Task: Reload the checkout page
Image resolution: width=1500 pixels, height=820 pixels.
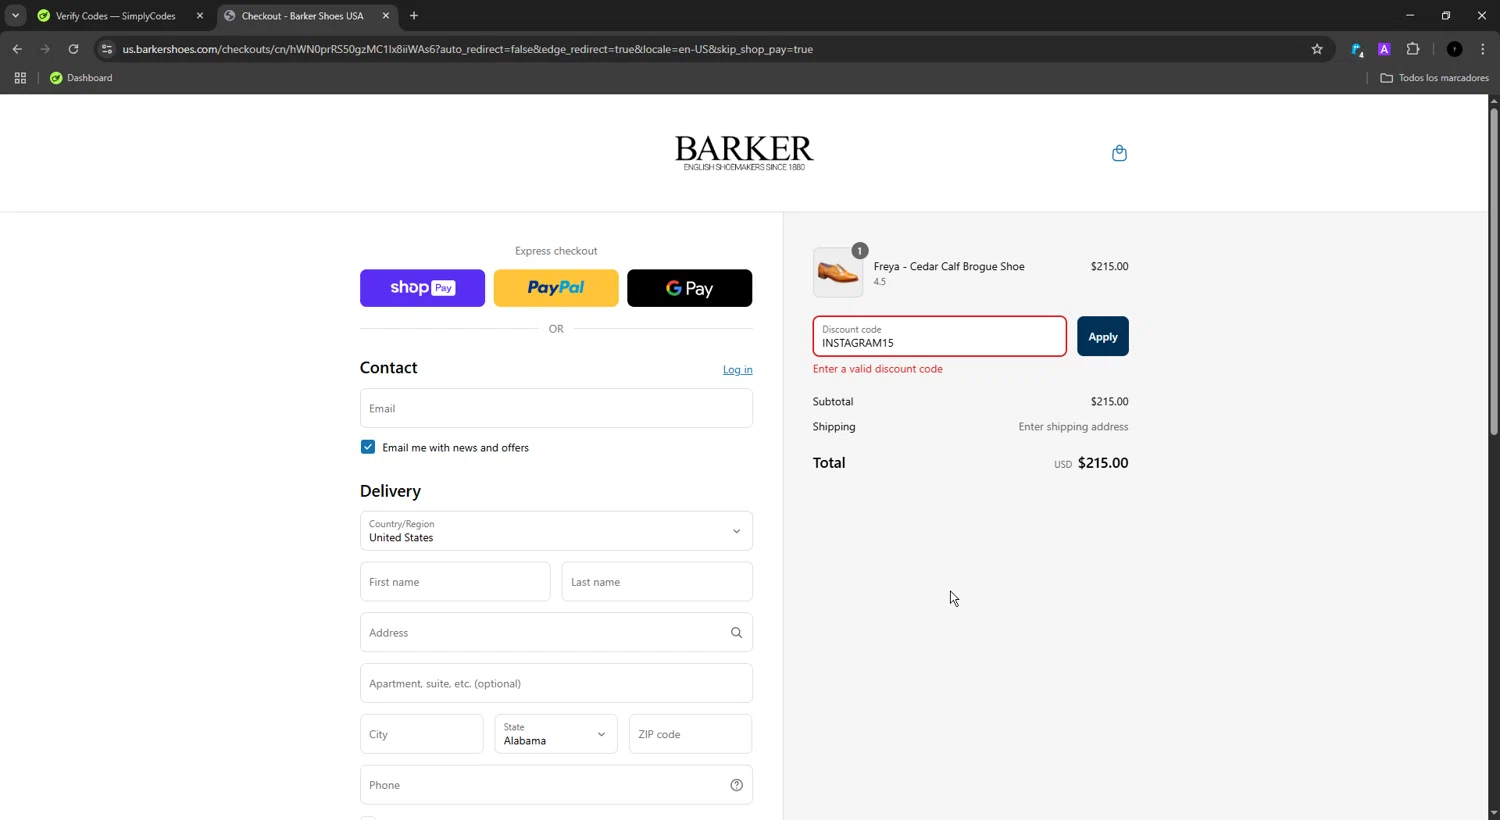Action: click(x=73, y=49)
